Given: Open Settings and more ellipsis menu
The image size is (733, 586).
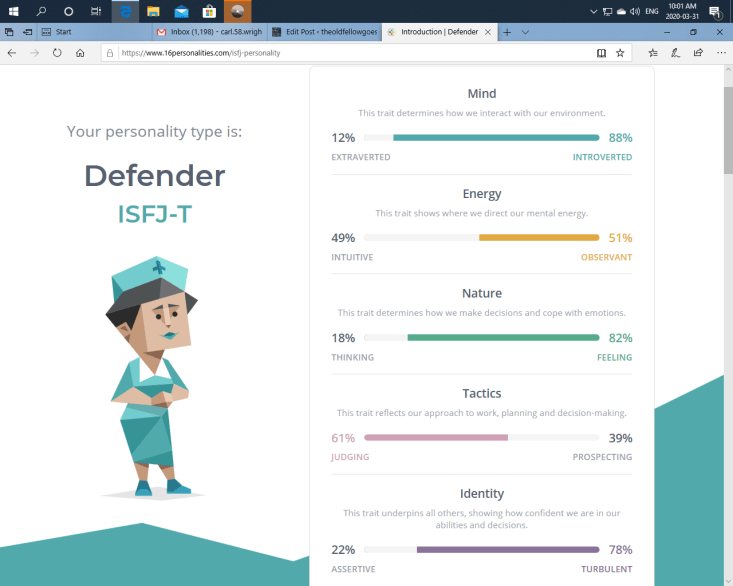Looking at the screenshot, I should click(x=720, y=52).
